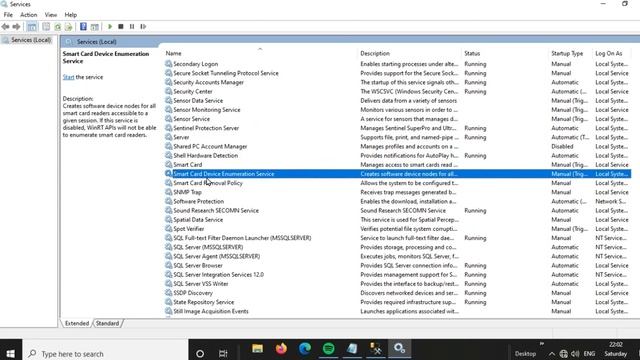Click the Start the service link
The image size is (640, 360).
point(69,77)
